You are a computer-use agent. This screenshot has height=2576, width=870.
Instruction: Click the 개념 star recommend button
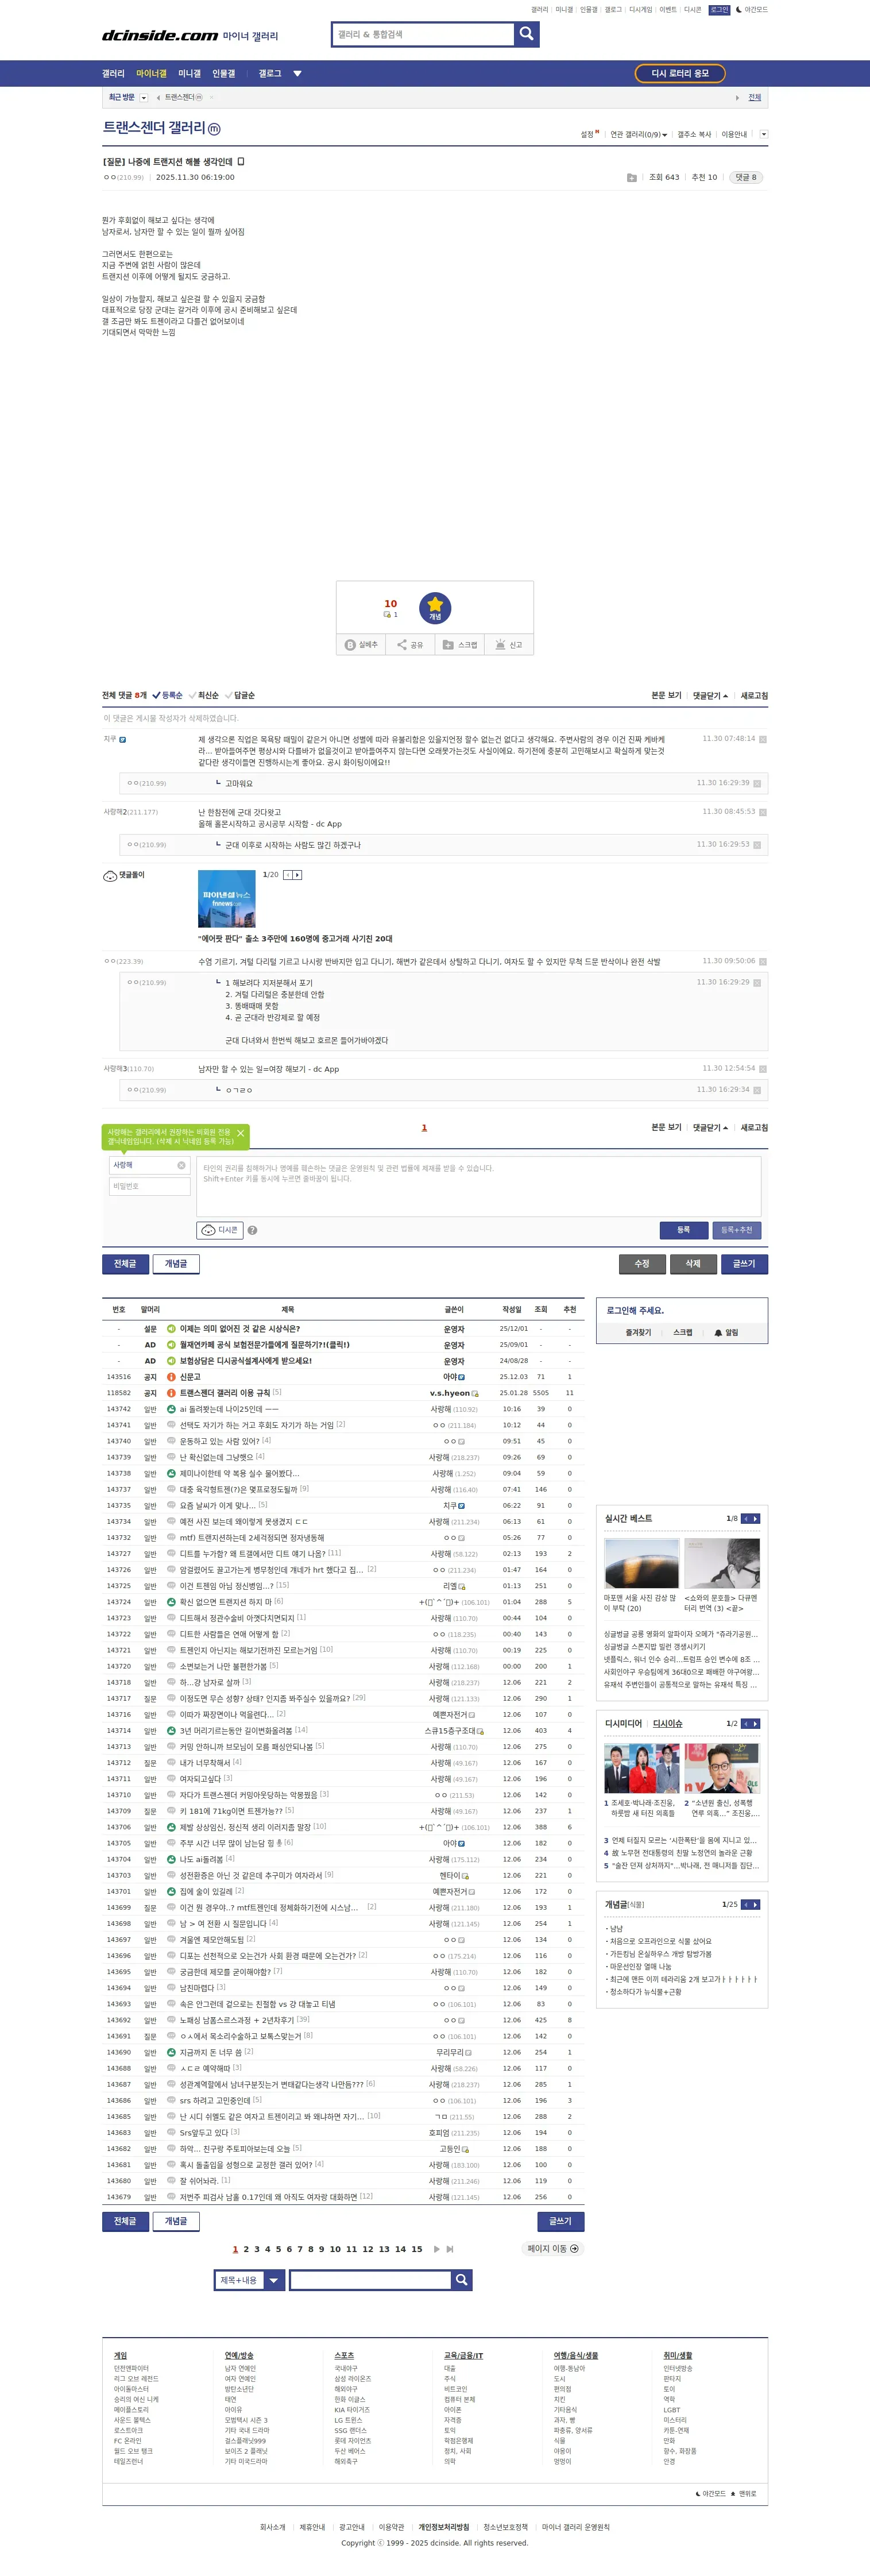click(x=435, y=607)
